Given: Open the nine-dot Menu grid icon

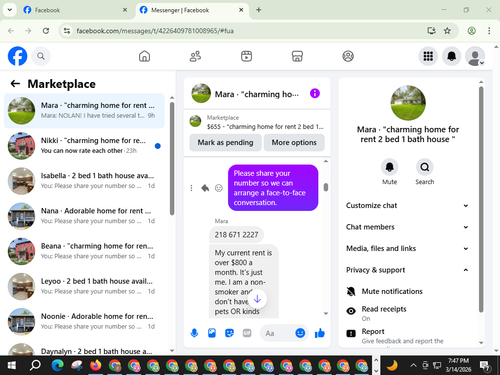Looking at the screenshot, I should pos(428,56).
